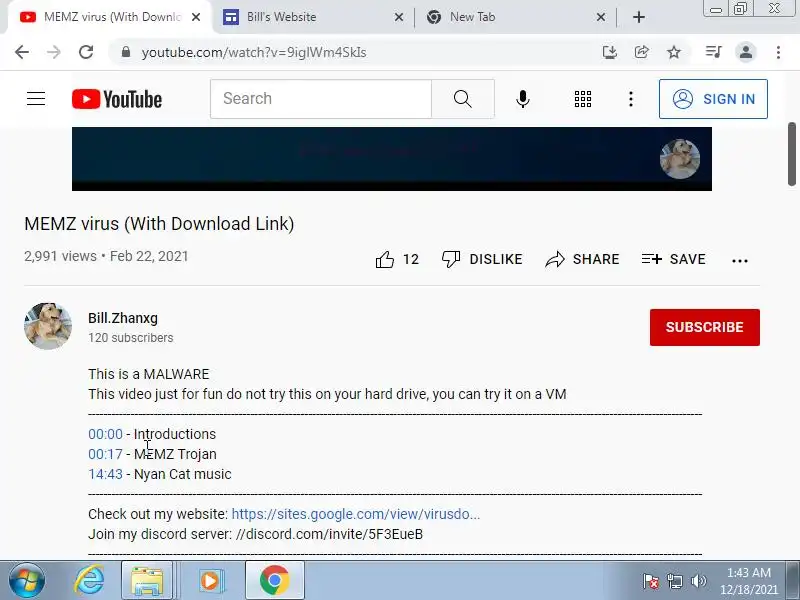
Task: Click Chrome icon in taskbar
Action: 274,581
